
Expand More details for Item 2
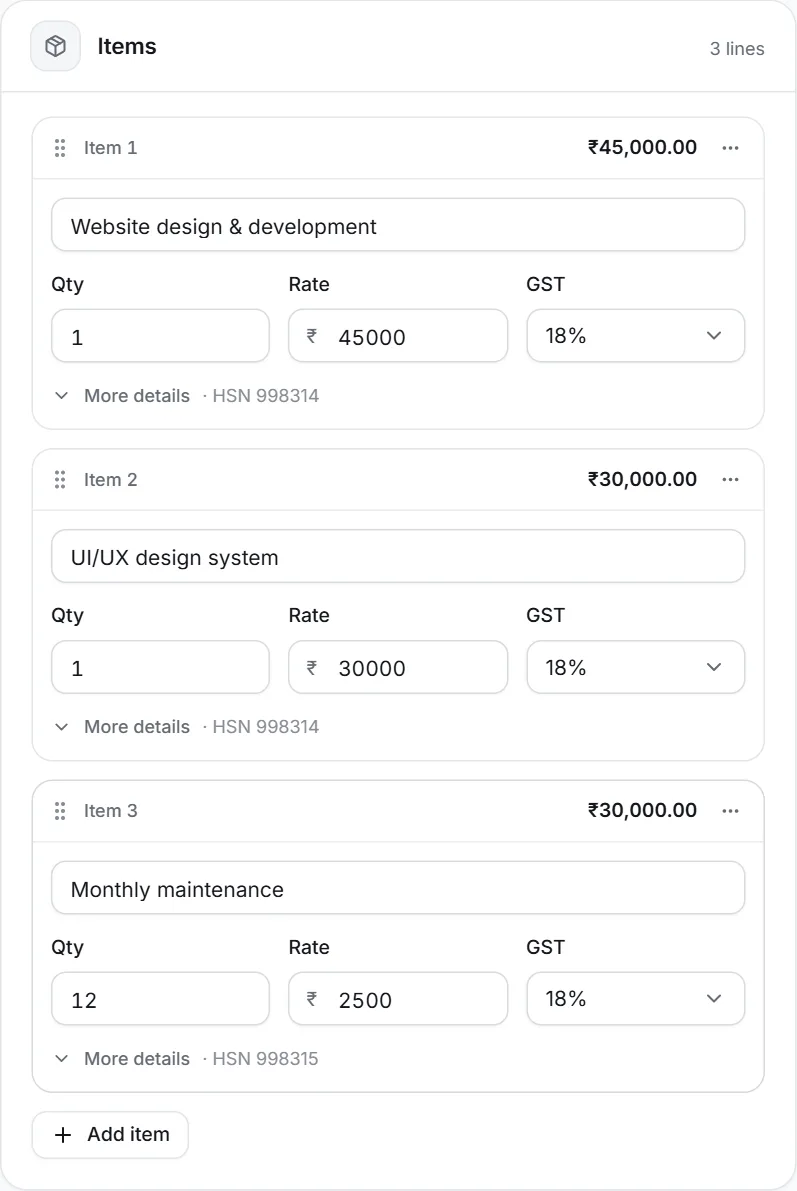pos(122,727)
